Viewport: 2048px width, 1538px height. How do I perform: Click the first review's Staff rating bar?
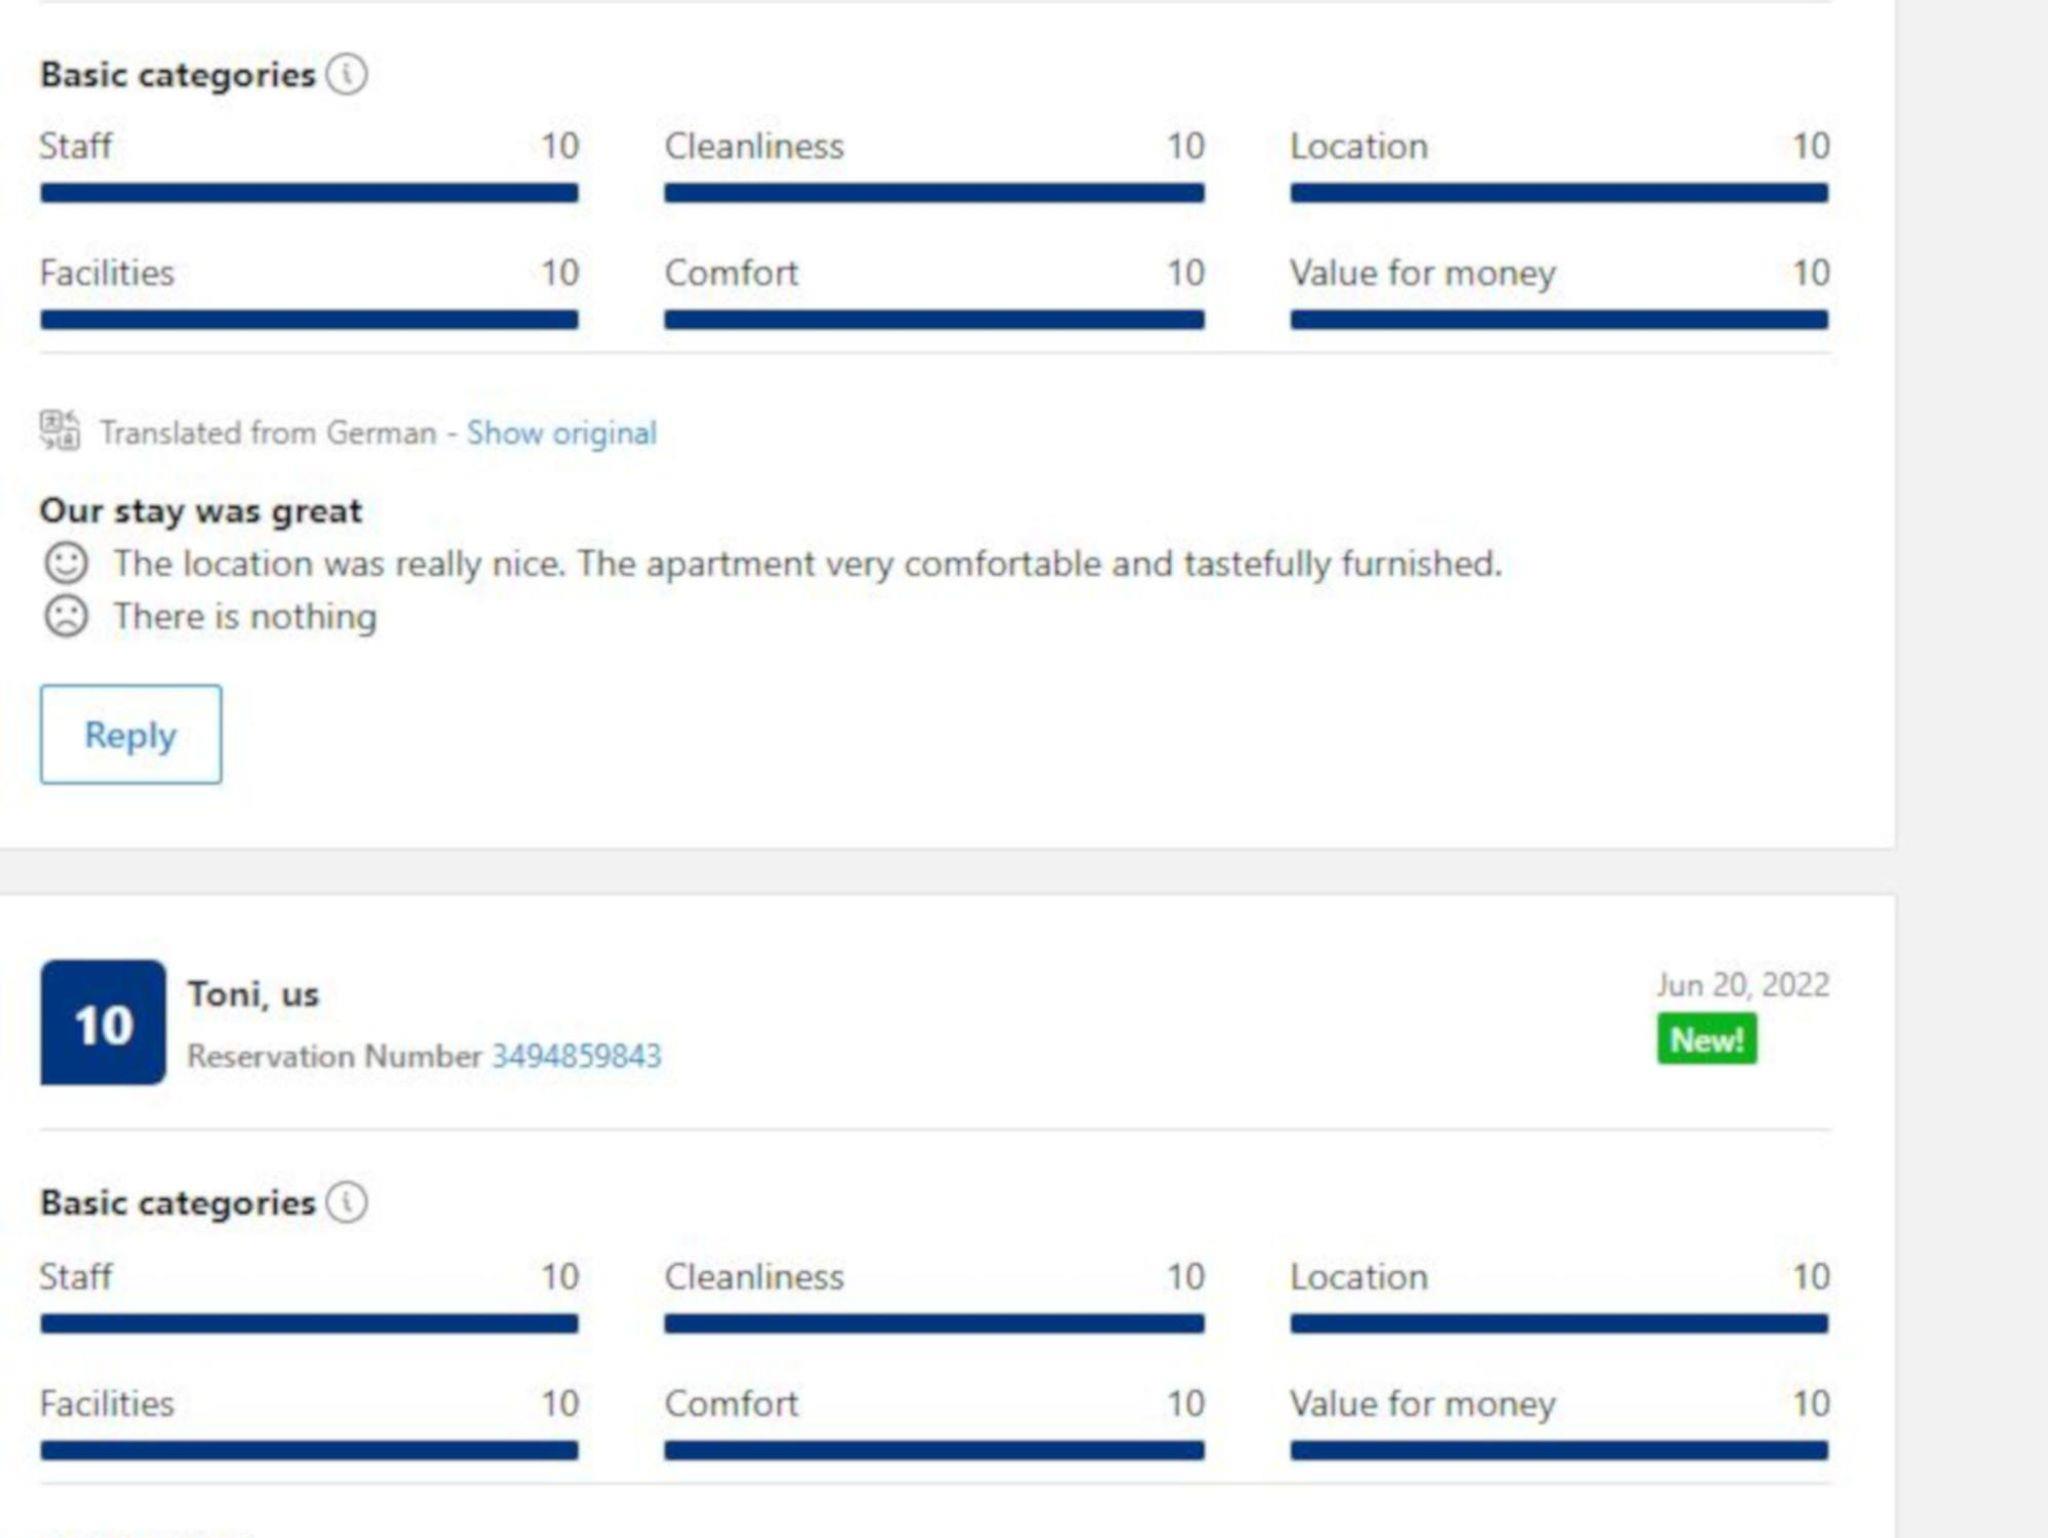[x=309, y=193]
